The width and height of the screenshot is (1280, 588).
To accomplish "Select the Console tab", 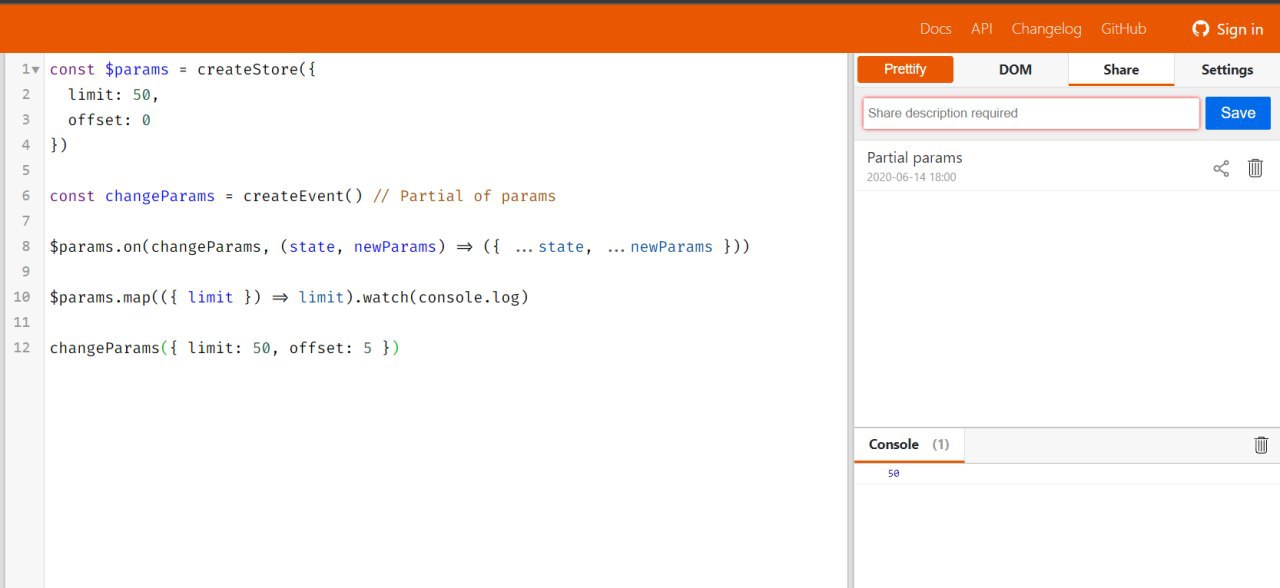I will pyautogui.click(x=909, y=444).
